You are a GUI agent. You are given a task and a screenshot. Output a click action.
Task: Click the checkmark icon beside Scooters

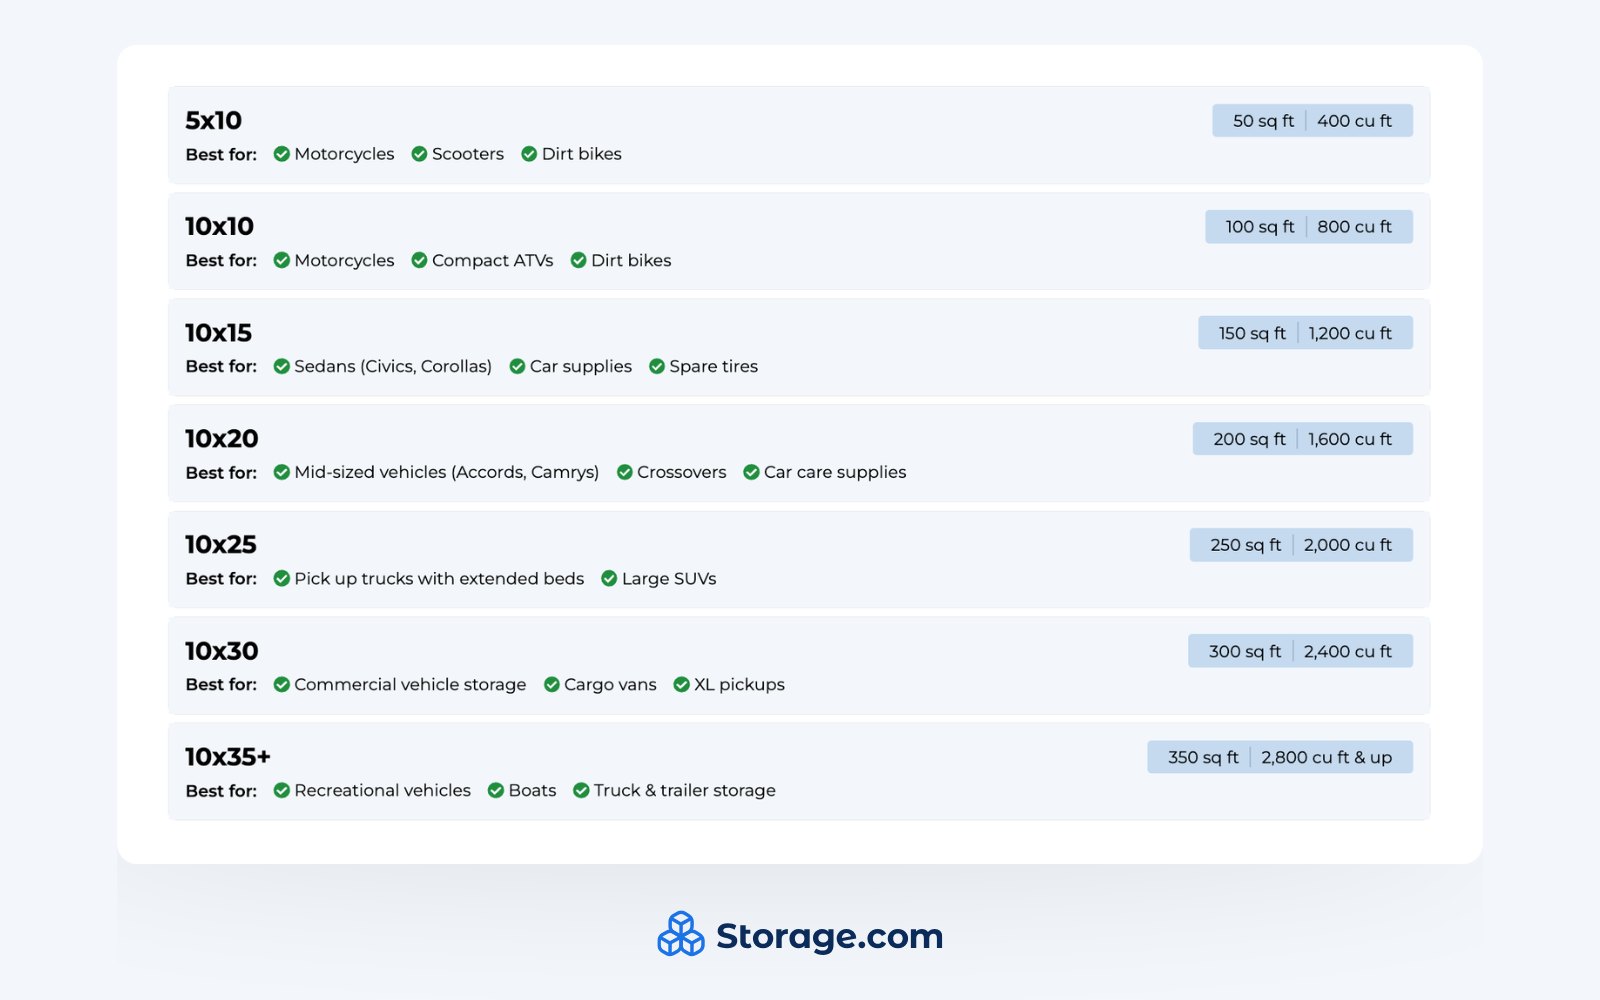[x=420, y=154]
